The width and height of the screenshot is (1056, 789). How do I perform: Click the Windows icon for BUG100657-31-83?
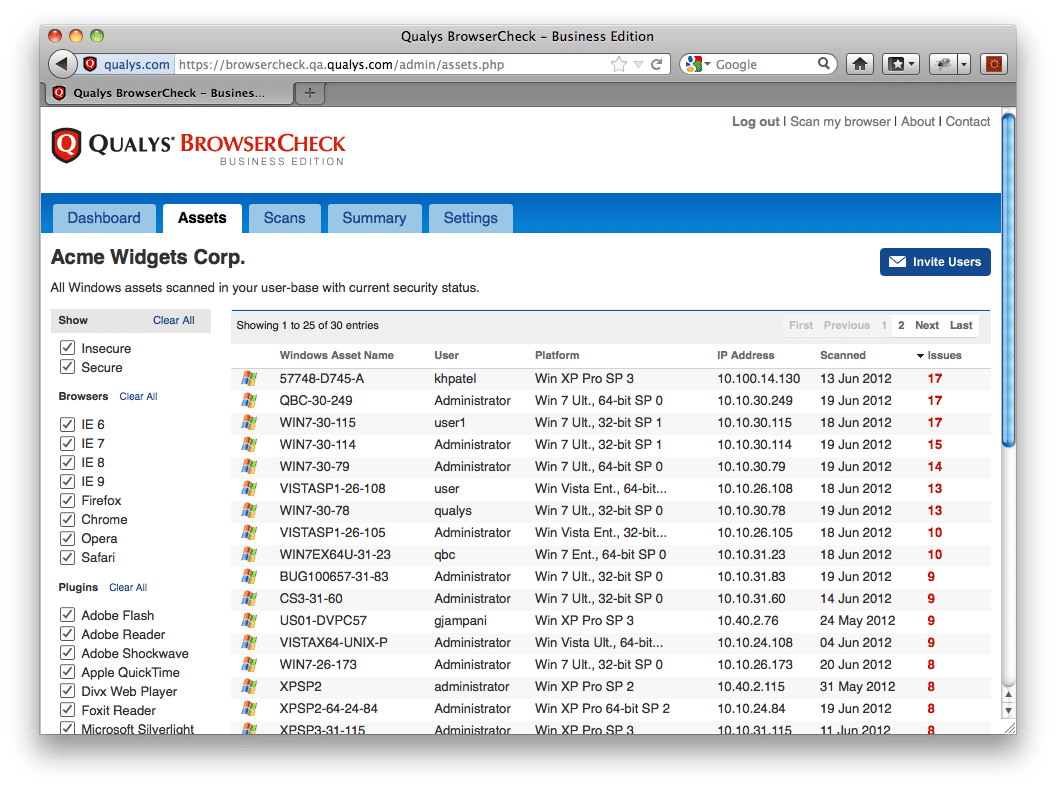coord(249,576)
